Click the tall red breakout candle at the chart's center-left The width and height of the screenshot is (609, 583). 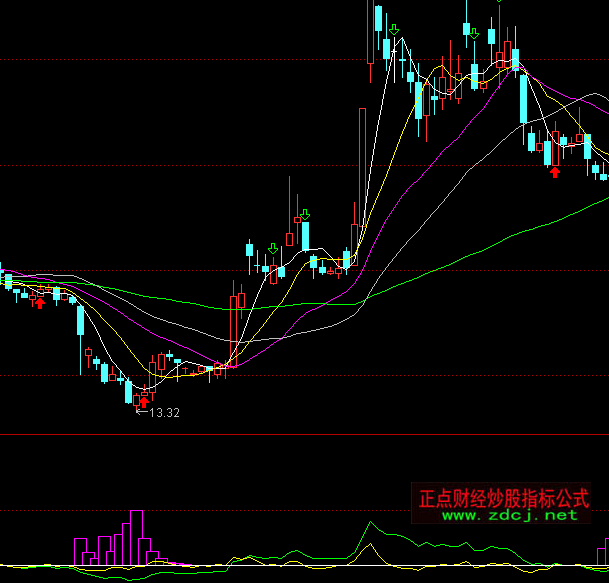(x=234, y=330)
